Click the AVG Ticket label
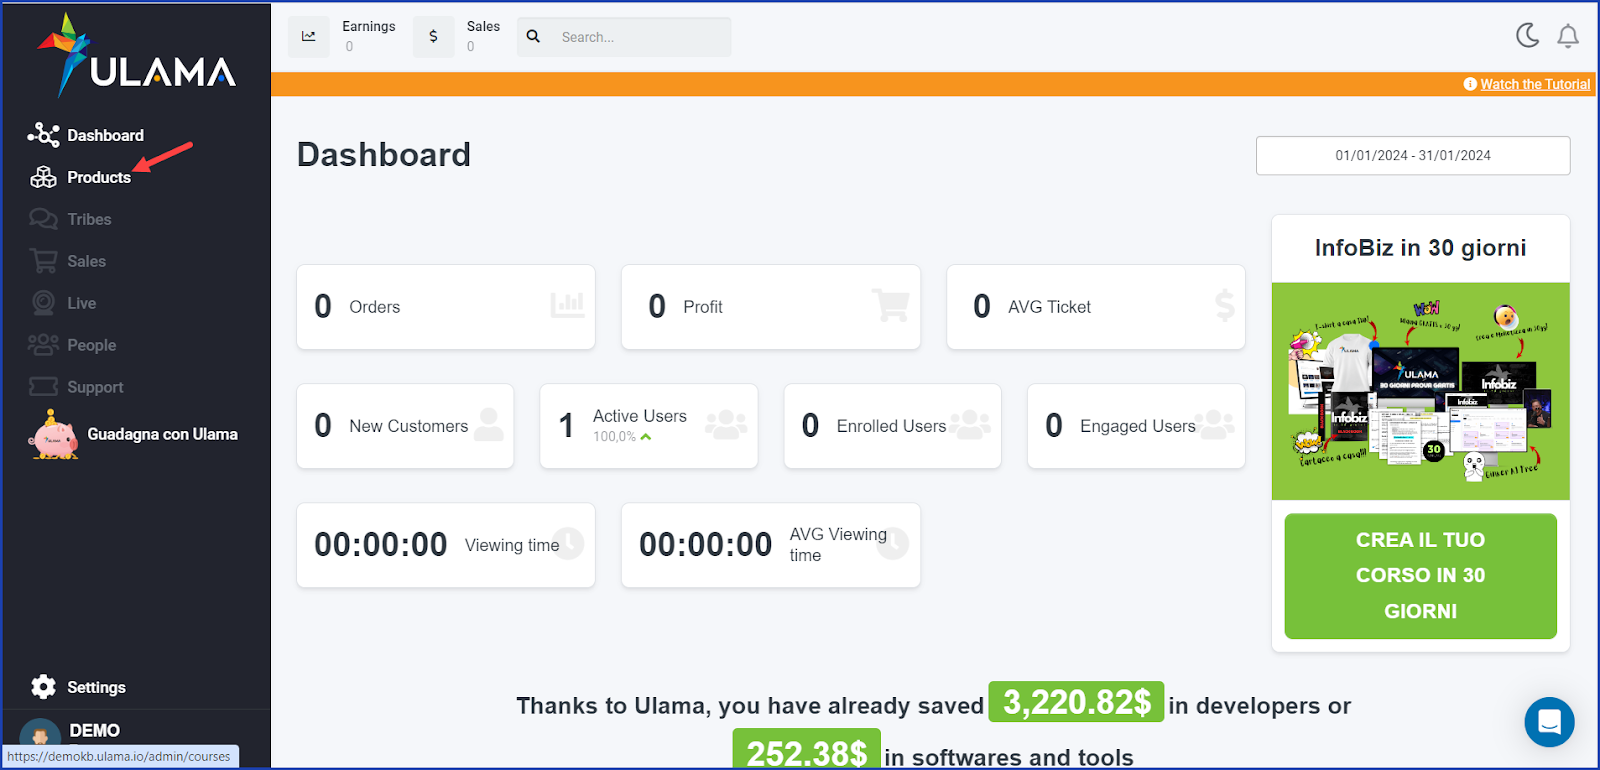The image size is (1600, 770). [1049, 307]
